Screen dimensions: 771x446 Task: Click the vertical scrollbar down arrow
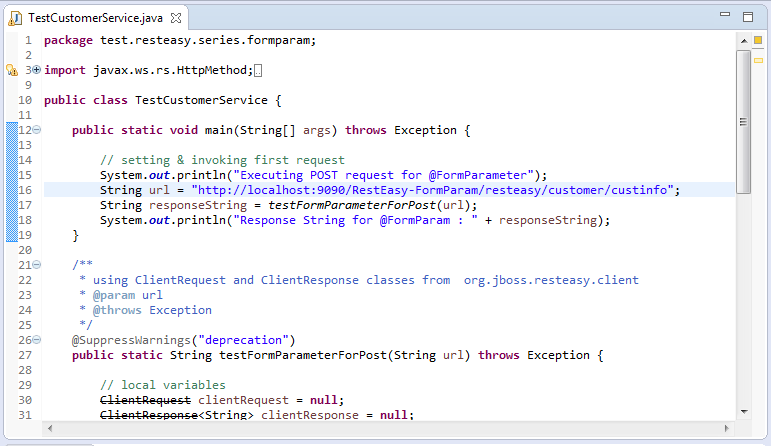(x=744, y=412)
